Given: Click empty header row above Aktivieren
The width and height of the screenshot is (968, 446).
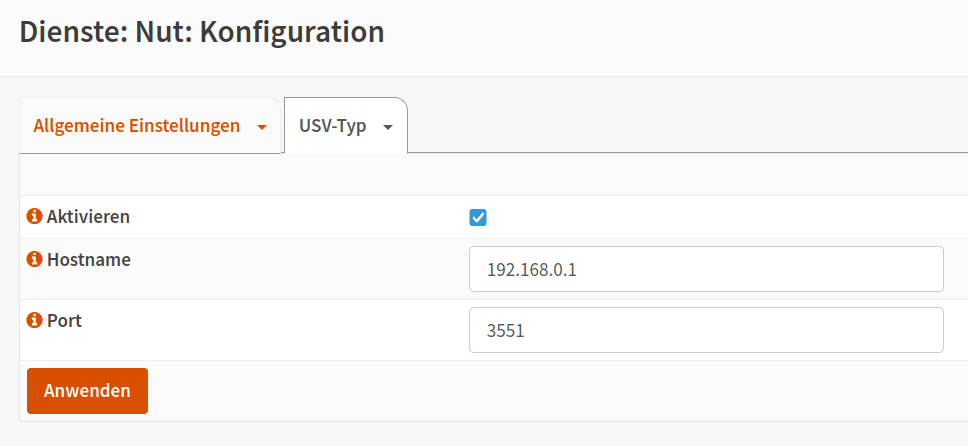Looking at the screenshot, I should [494, 174].
